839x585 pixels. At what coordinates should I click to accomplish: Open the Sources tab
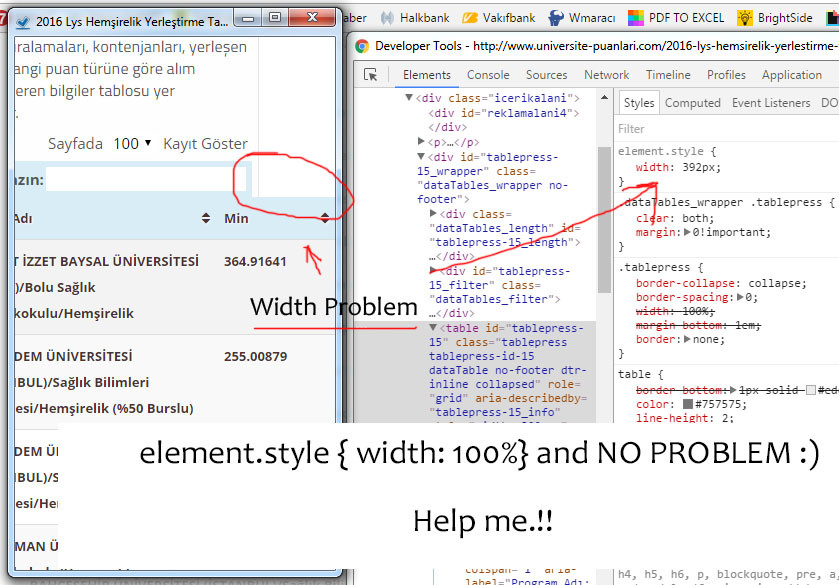pyautogui.click(x=546, y=75)
